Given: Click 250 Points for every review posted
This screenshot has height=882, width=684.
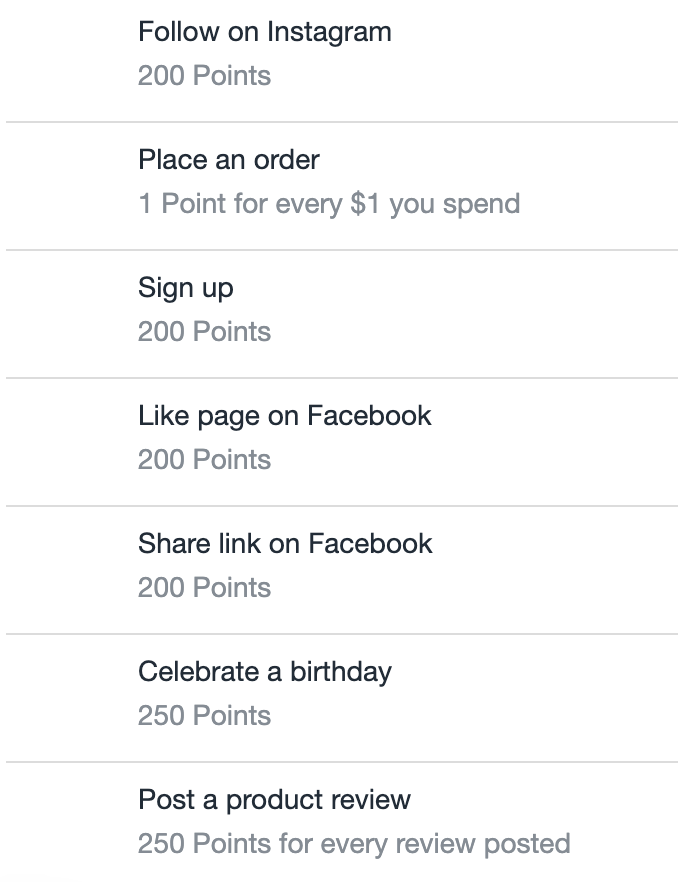Looking at the screenshot, I should click(x=354, y=844).
